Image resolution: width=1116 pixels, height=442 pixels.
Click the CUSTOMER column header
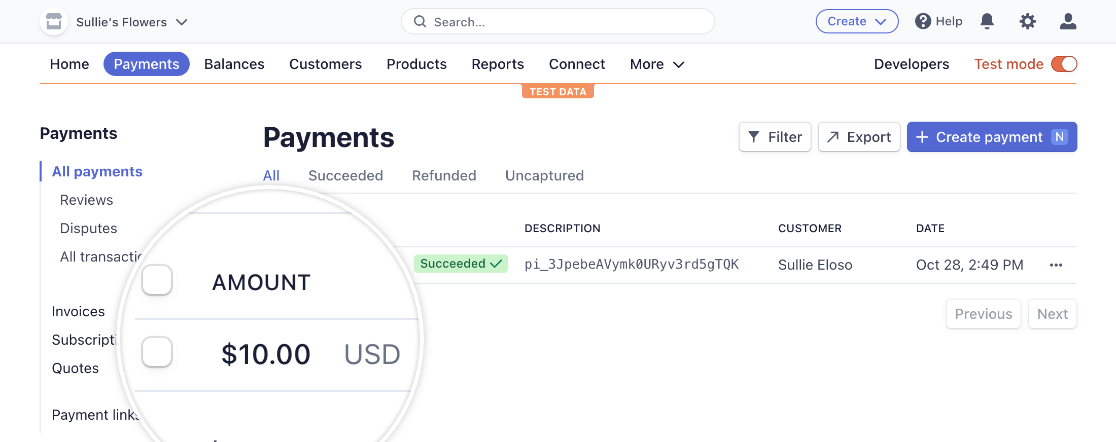(810, 228)
